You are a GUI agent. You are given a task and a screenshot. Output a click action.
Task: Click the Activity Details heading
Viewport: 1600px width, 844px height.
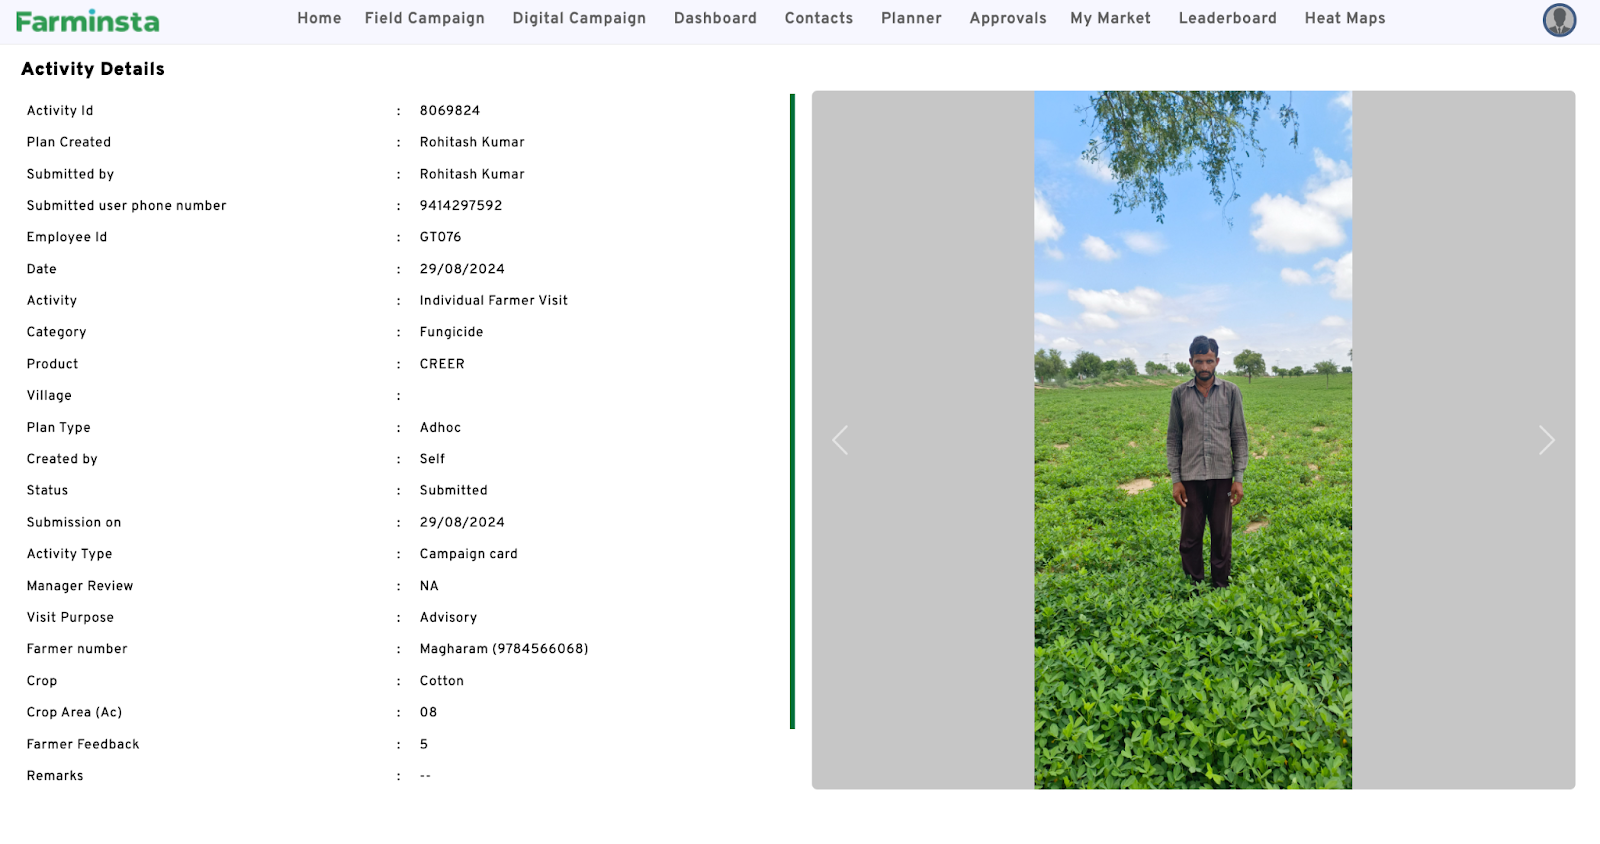[x=93, y=69]
